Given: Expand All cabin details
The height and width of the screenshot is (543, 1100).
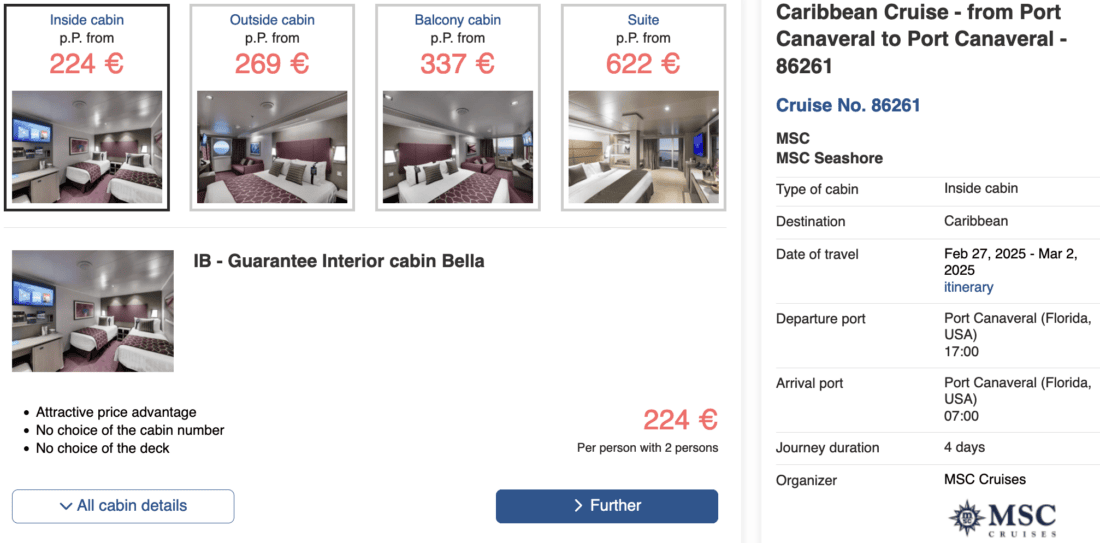Looking at the screenshot, I should coord(123,506).
